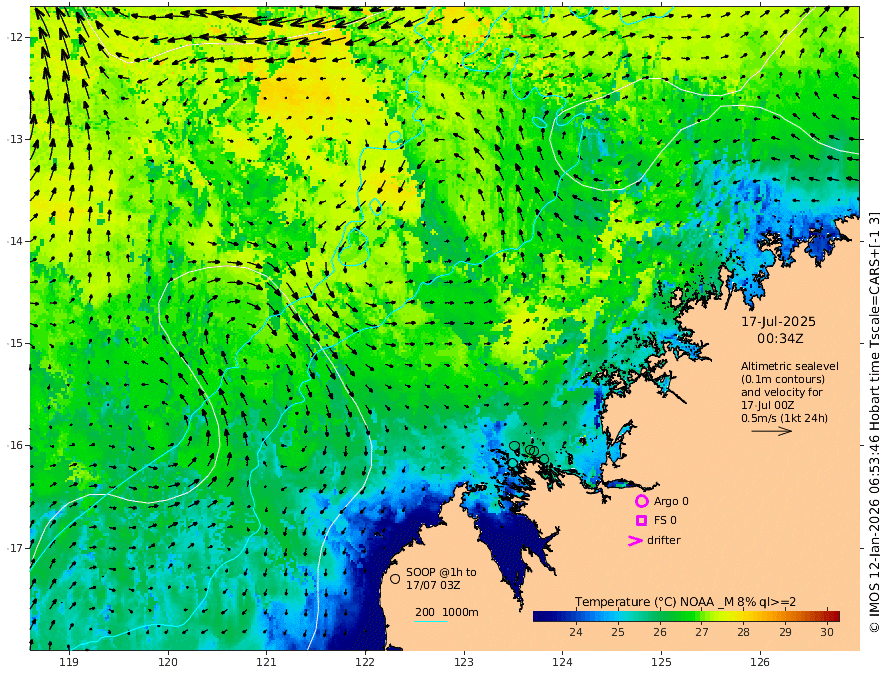This screenshot has height=680, width=880.
Task: Click the 0.5m/s velocity scale arrow
Action: pos(772,431)
